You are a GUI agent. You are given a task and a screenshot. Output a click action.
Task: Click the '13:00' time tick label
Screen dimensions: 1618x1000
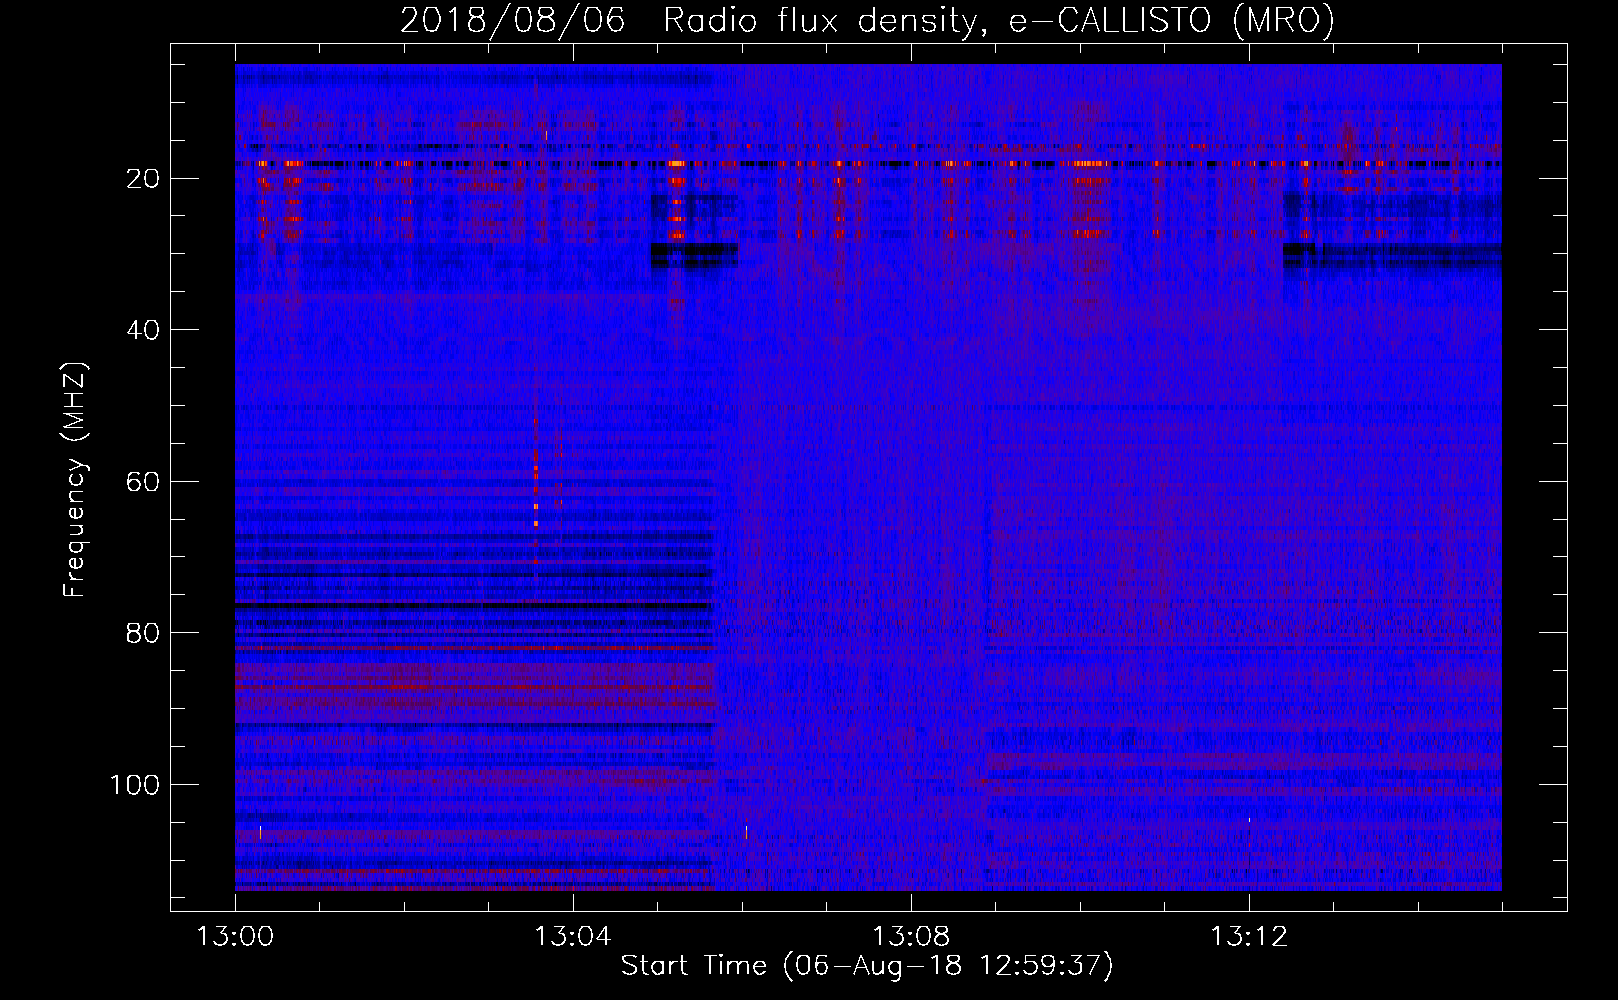coord(235,937)
